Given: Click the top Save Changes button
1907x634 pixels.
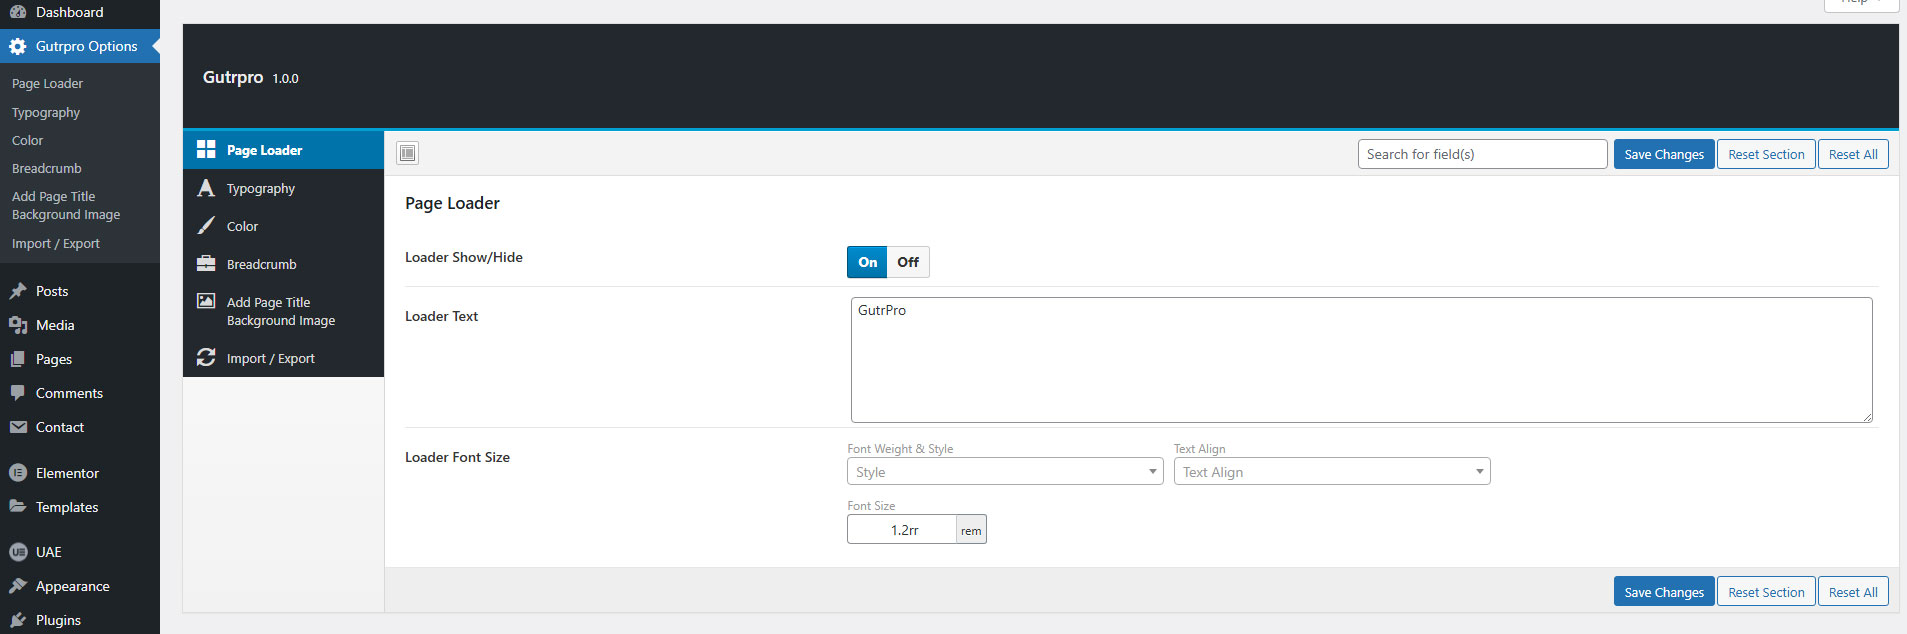Looking at the screenshot, I should tap(1663, 154).
